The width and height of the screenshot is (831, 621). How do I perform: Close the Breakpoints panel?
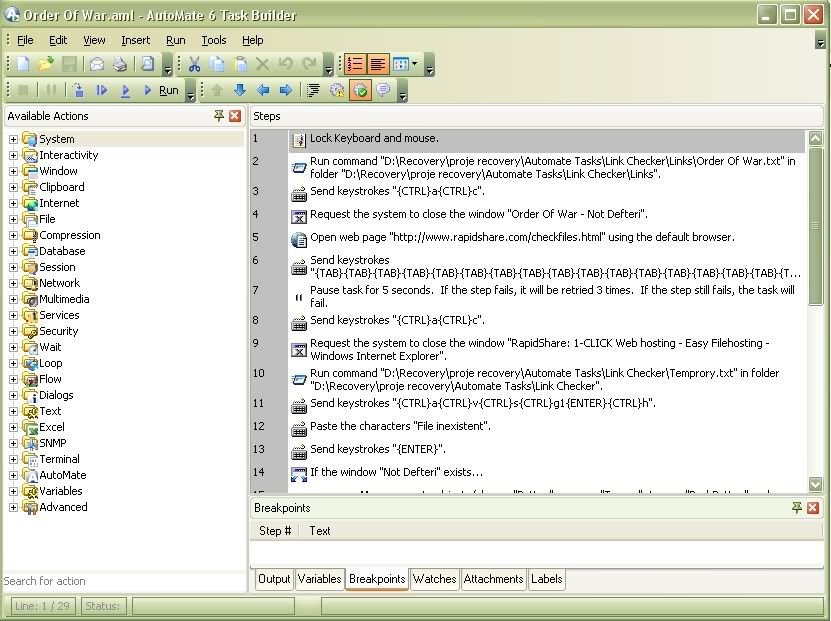(812, 508)
